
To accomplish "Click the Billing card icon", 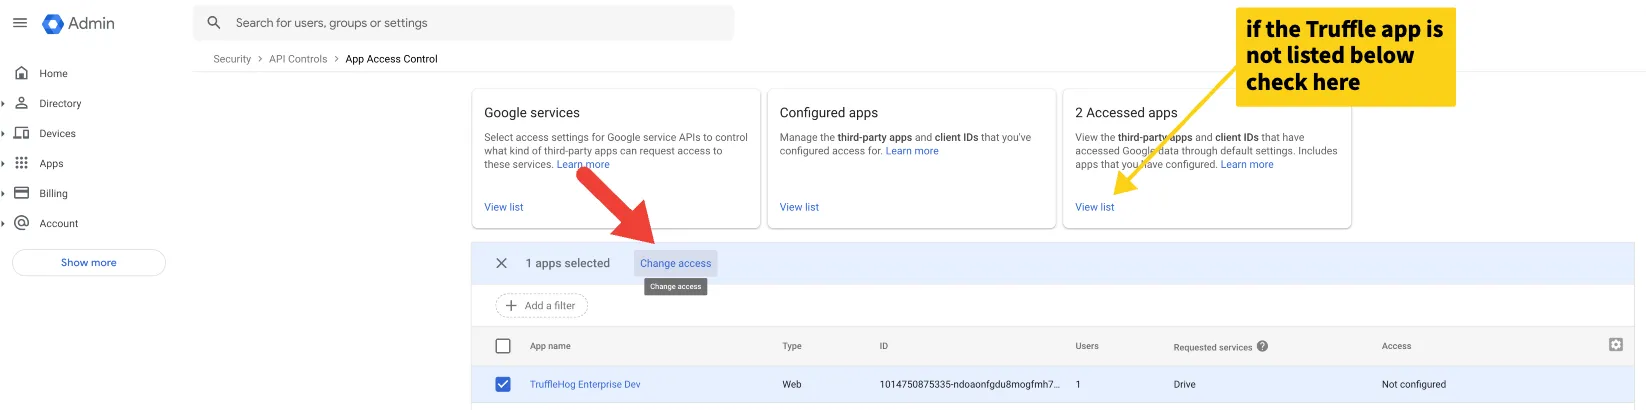I will click(x=21, y=193).
